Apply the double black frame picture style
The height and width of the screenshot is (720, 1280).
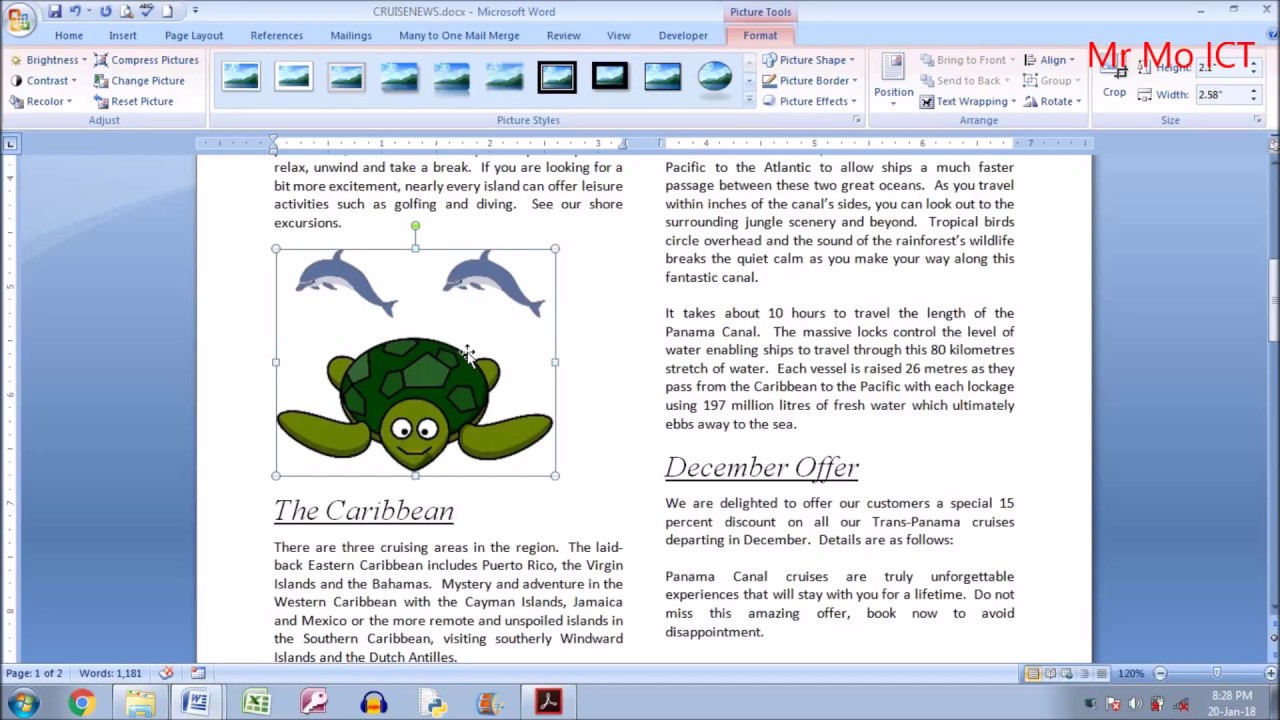click(557, 76)
